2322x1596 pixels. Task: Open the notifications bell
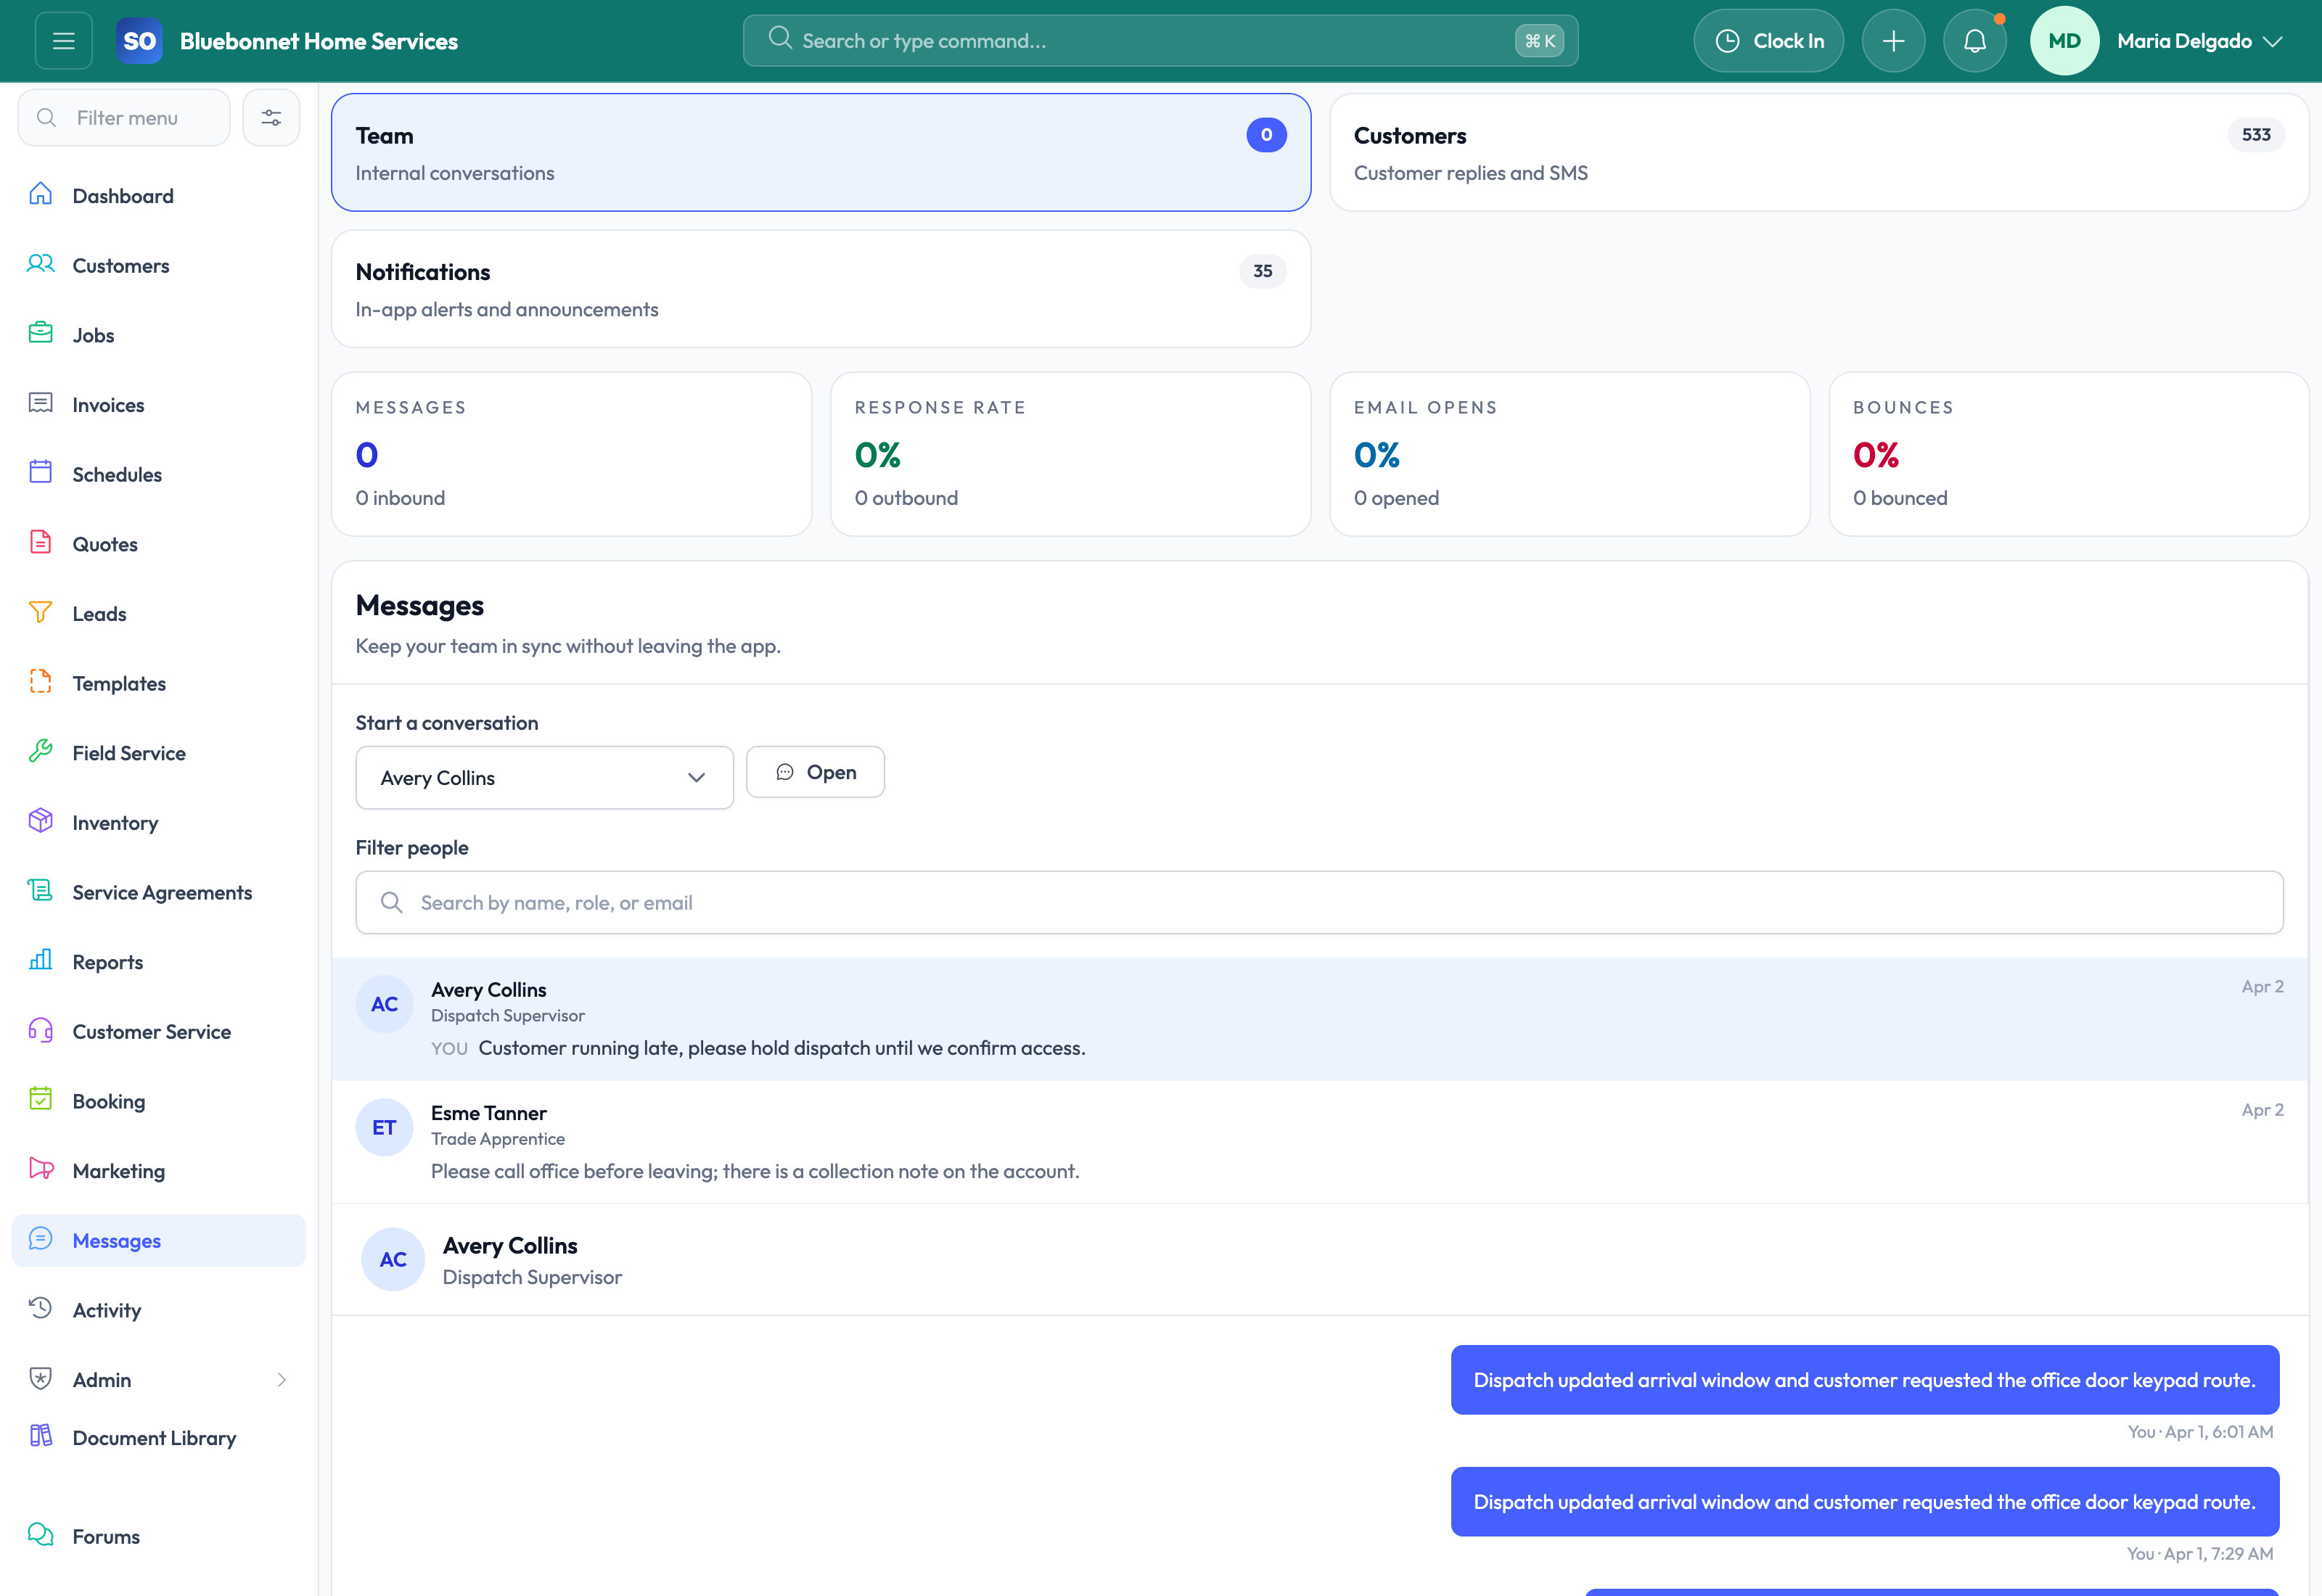click(1974, 41)
